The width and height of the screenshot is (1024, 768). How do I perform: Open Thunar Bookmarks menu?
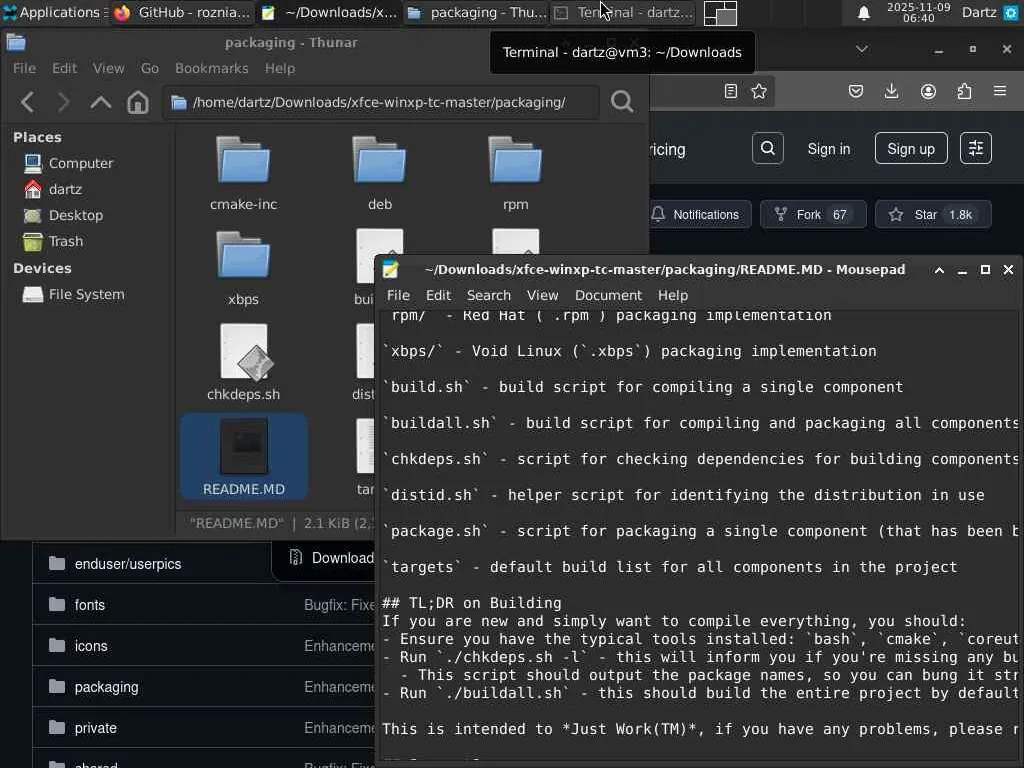[211, 68]
